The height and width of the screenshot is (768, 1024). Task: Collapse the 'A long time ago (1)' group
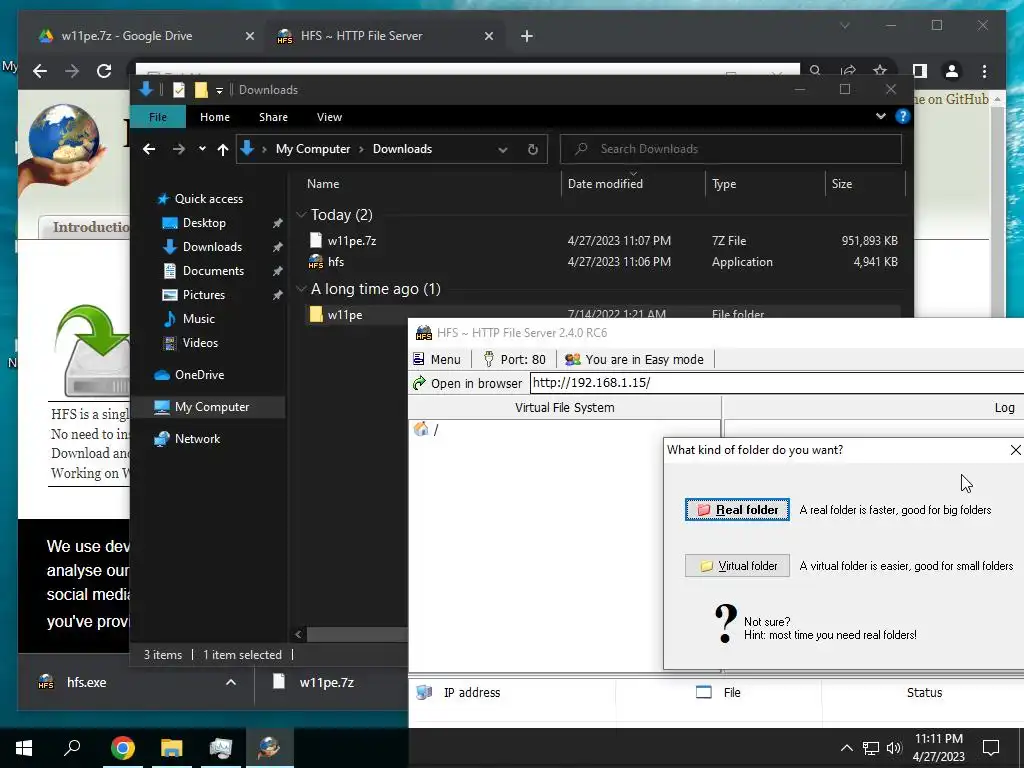[x=301, y=289]
